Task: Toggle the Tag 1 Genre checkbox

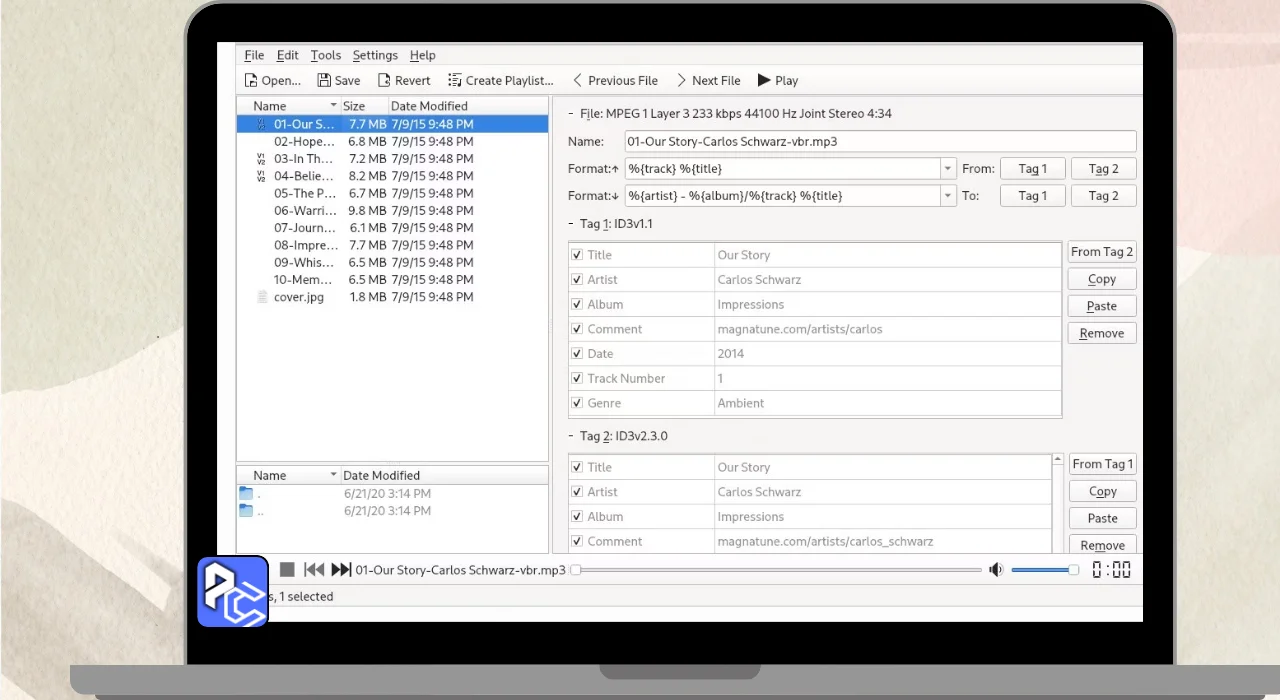Action: [x=577, y=403]
